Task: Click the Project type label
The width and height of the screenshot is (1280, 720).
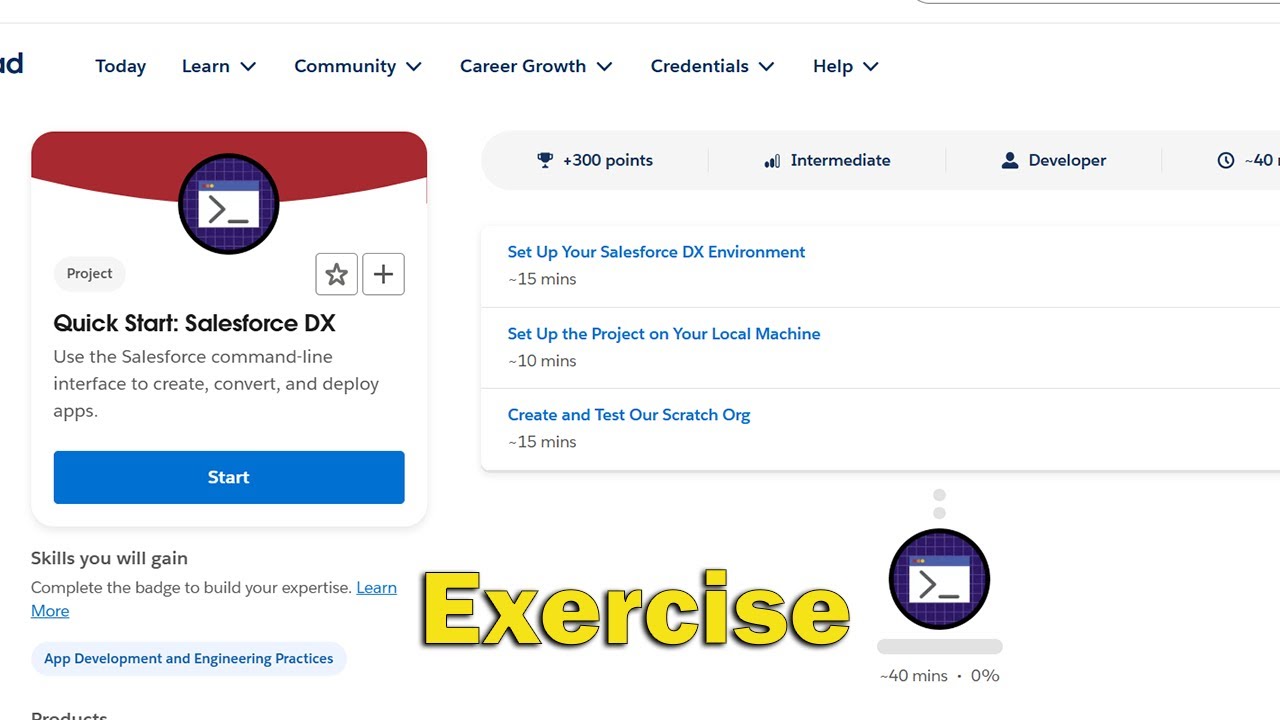Action: pos(89,274)
